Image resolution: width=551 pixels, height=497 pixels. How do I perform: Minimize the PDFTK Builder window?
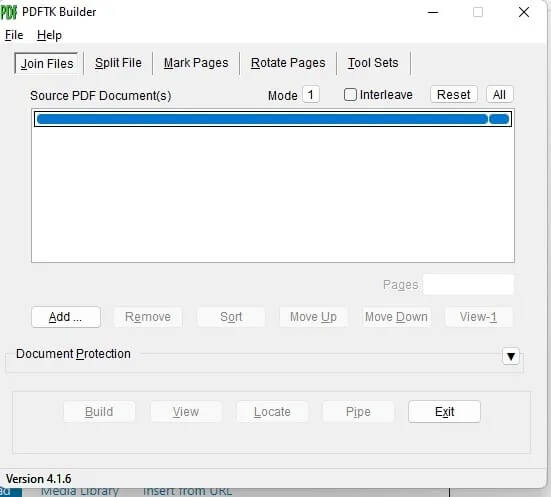coord(433,12)
